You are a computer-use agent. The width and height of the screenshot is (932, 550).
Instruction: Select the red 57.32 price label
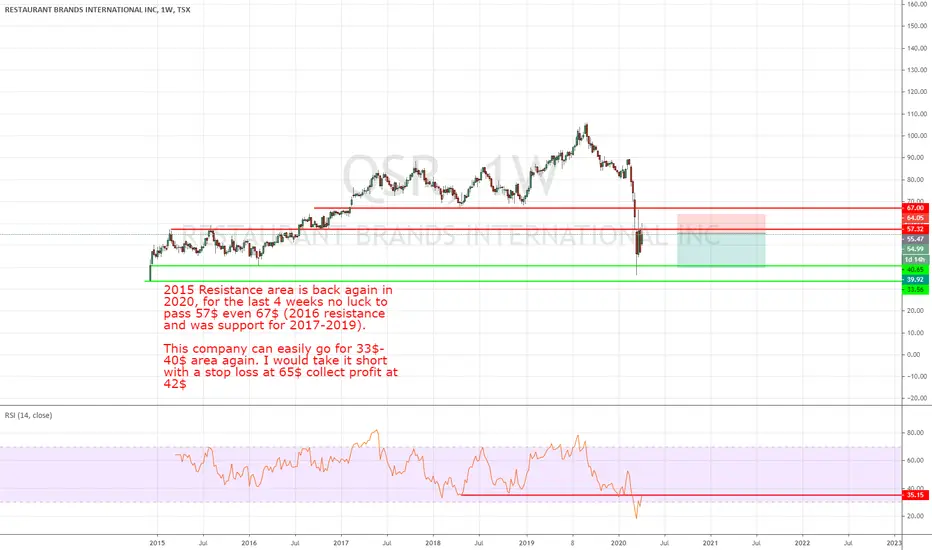915,229
